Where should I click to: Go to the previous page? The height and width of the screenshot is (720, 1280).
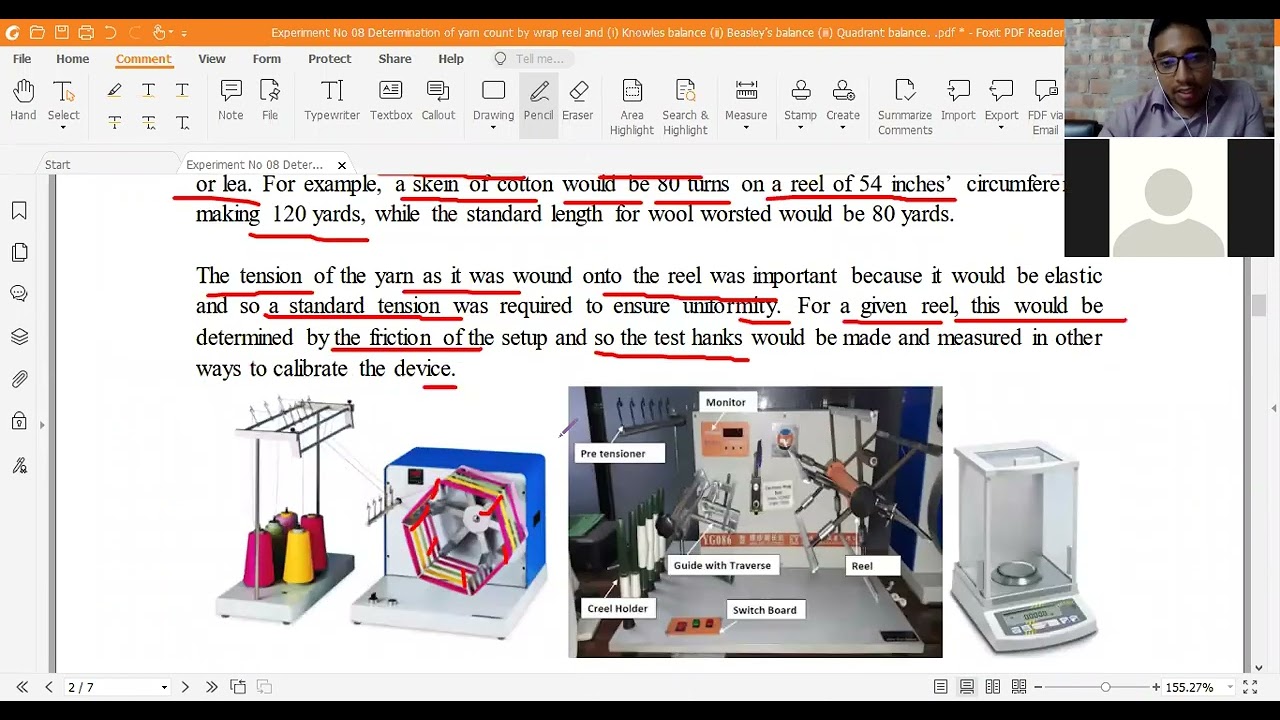48,687
